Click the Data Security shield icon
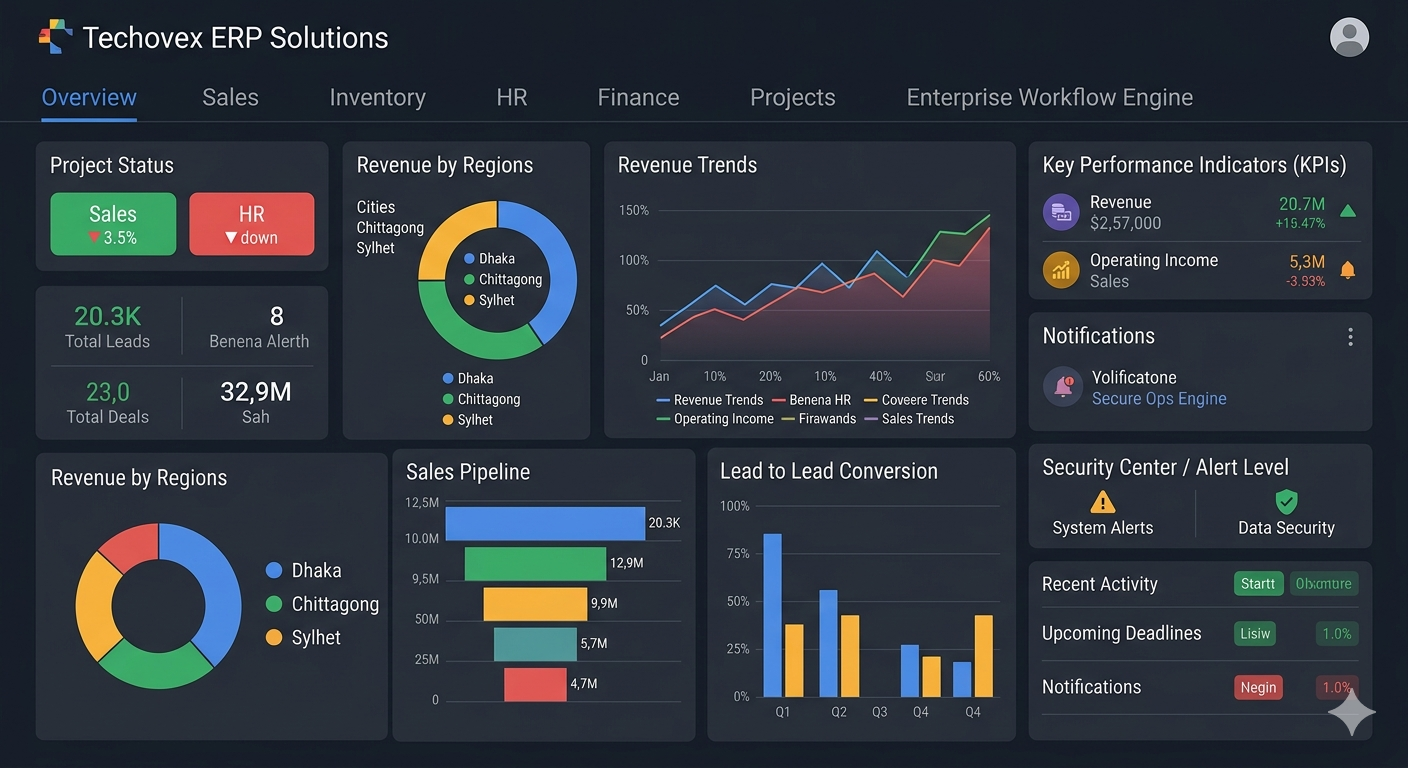1408x768 pixels. coord(1286,501)
